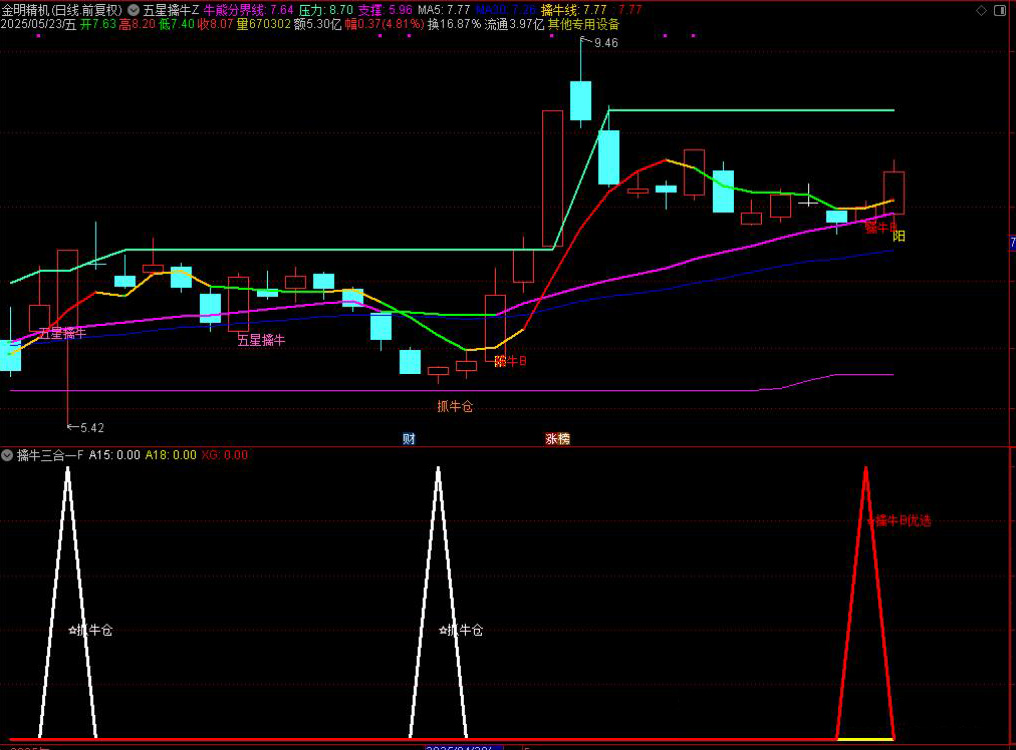Click the 9.46 high price marker
This screenshot has height=750, width=1016.
click(605, 43)
